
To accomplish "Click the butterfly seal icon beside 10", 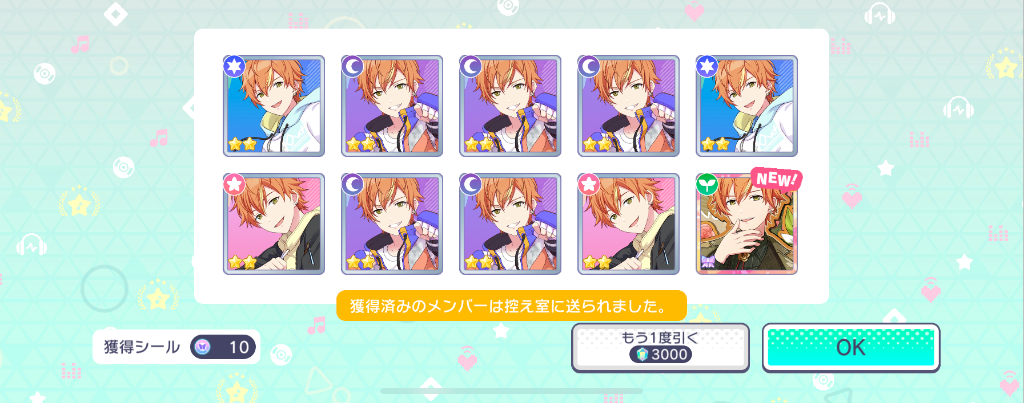I will [x=201, y=347].
